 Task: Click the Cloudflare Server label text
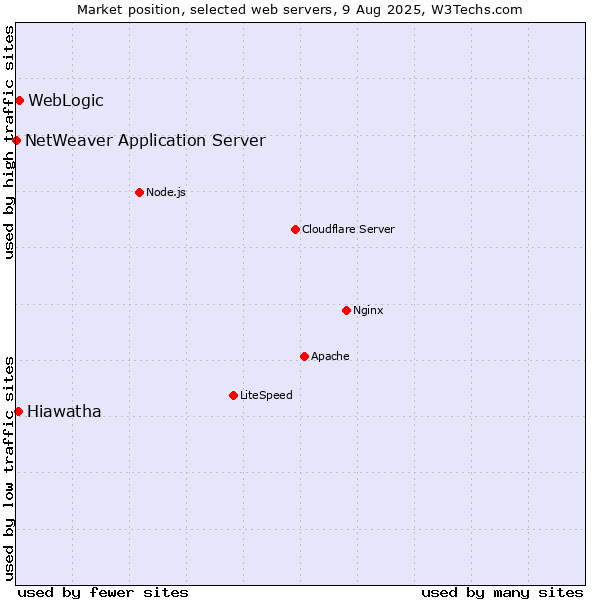(x=349, y=229)
